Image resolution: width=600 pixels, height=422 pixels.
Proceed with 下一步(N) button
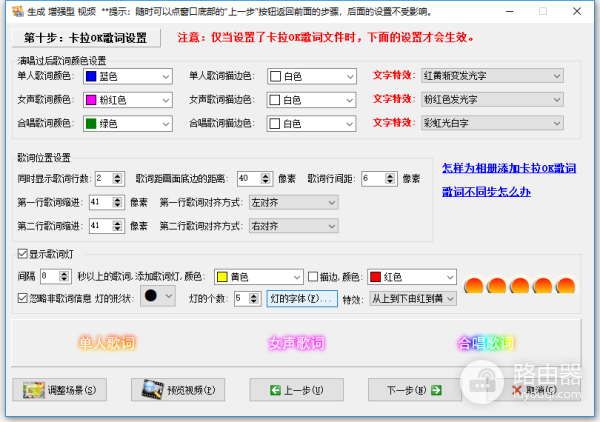pos(415,390)
